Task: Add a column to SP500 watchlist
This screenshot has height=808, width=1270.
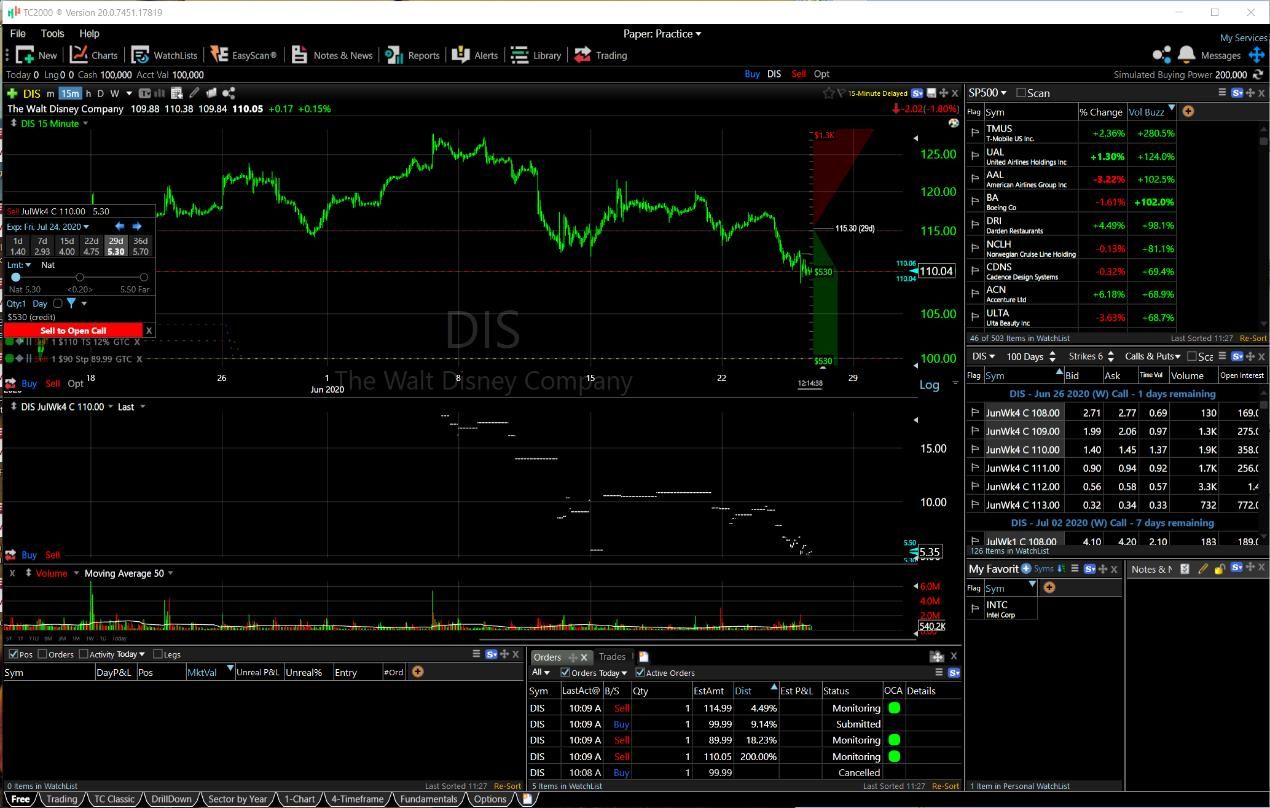Action: click(x=1188, y=112)
